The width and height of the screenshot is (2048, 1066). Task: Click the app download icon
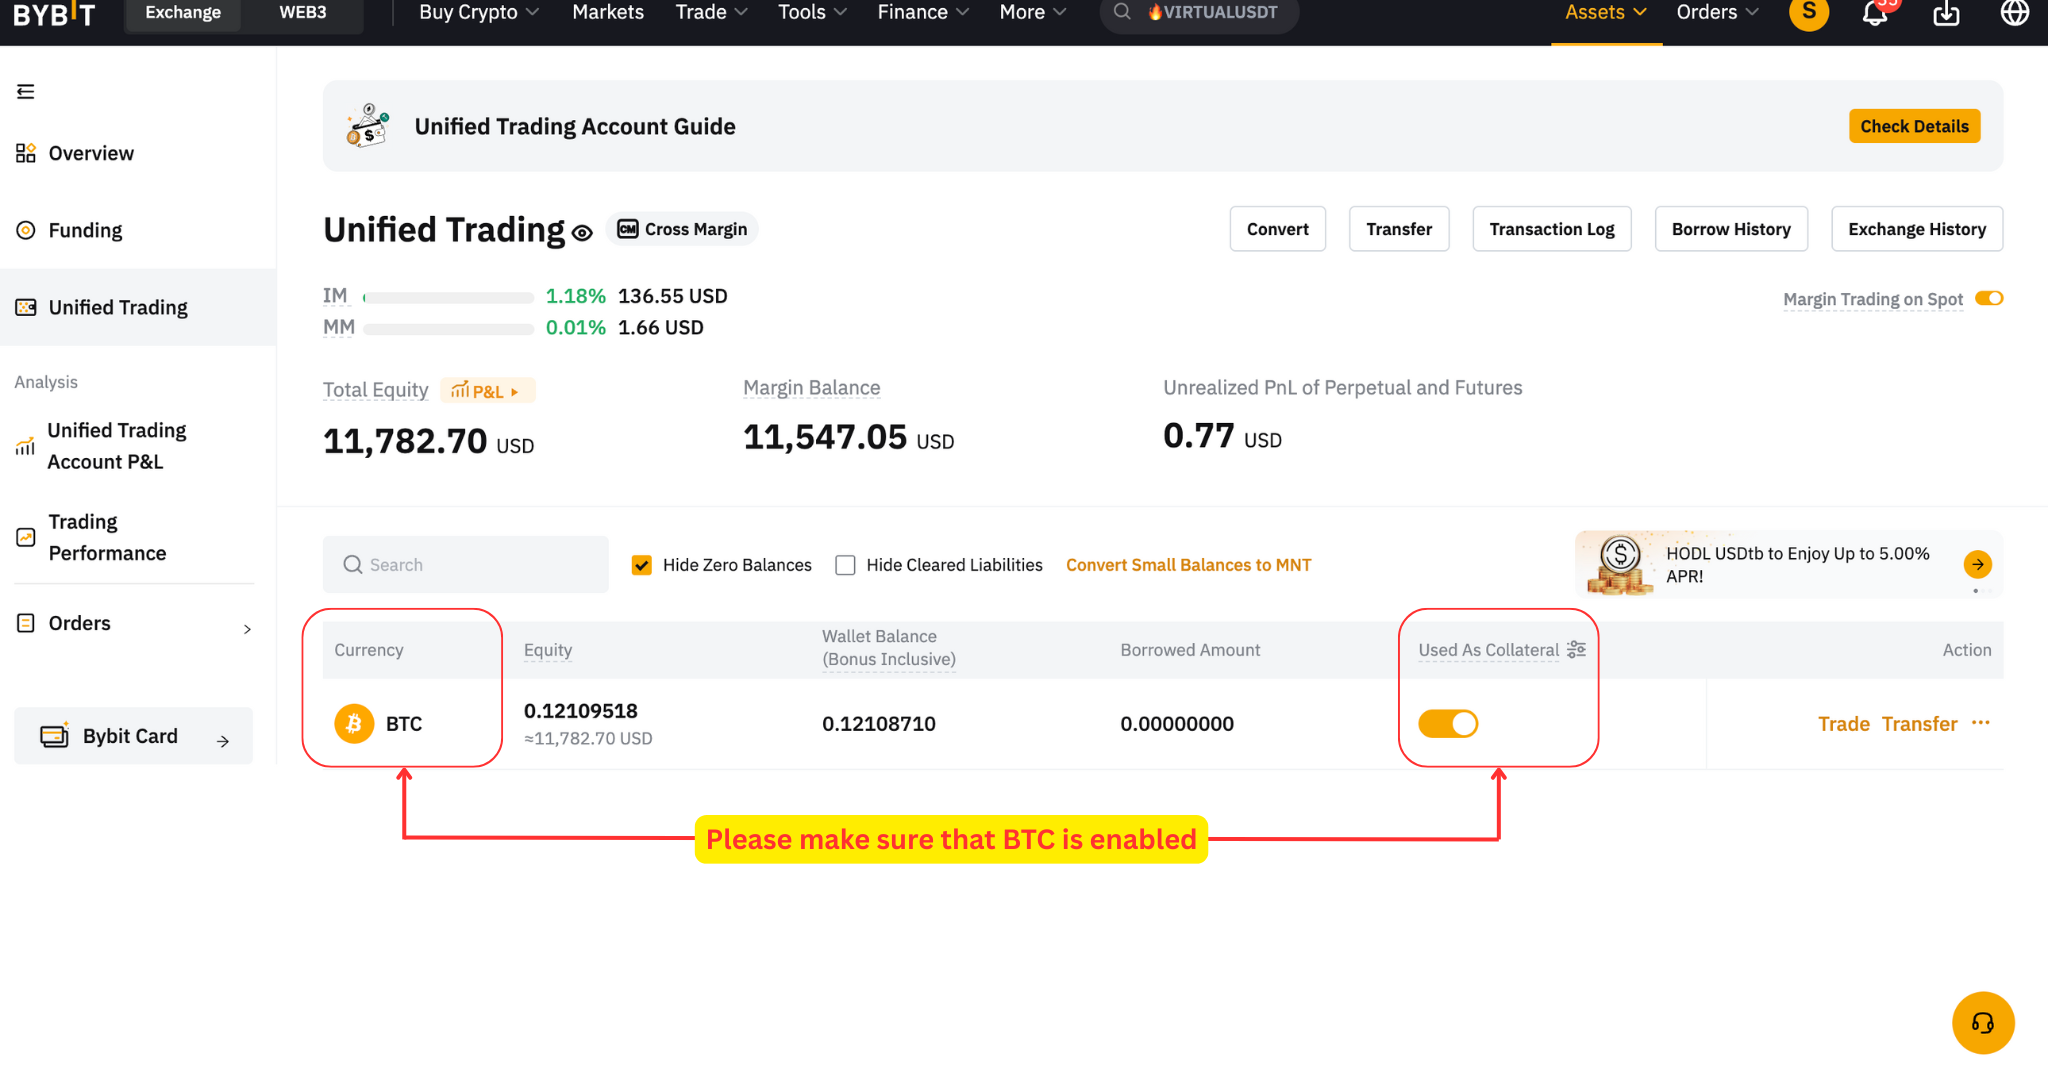point(1946,13)
